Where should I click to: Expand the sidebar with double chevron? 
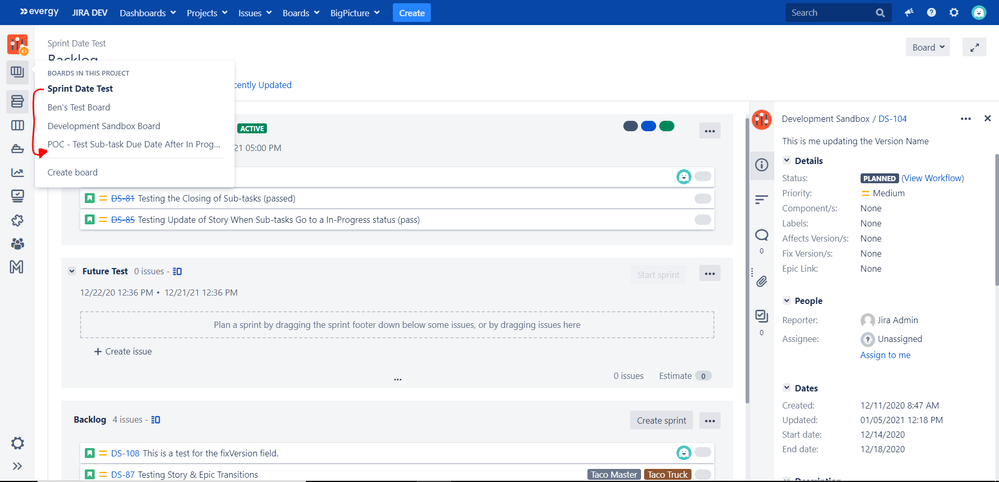17,466
